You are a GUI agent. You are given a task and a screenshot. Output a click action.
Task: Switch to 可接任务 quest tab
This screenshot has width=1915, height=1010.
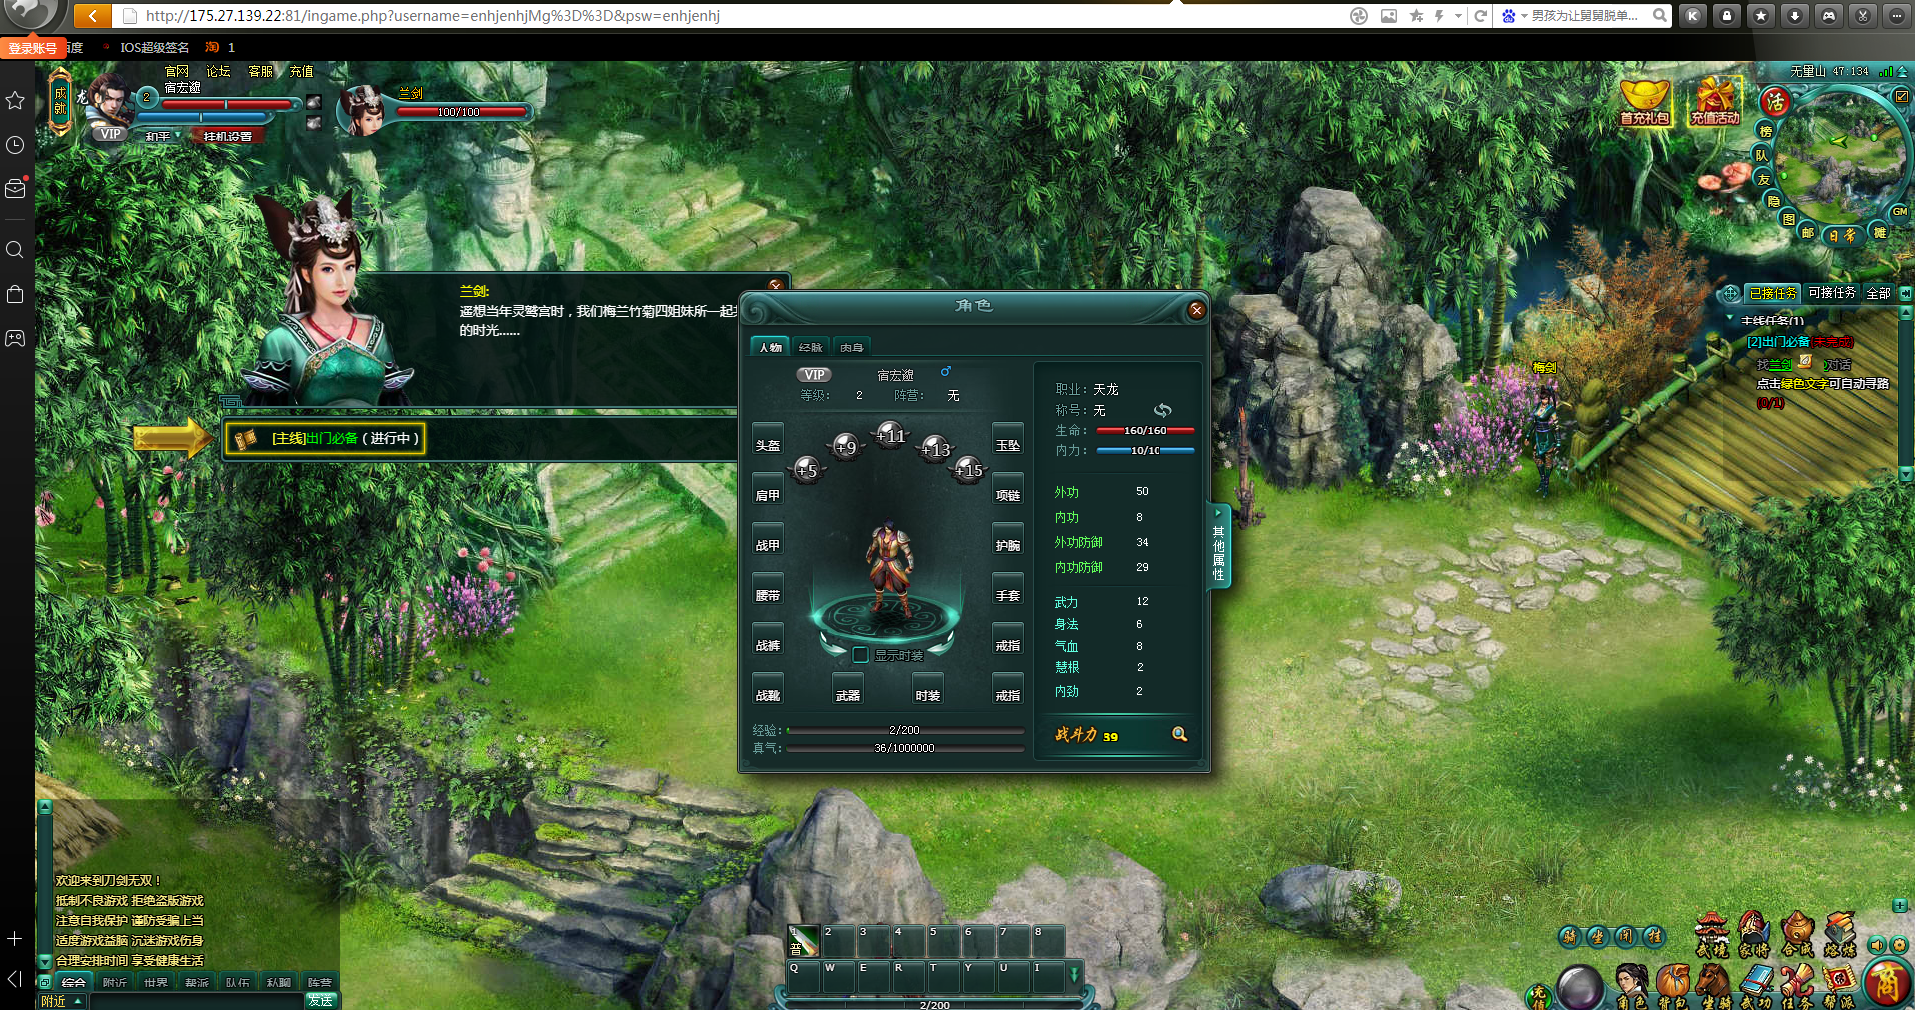click(1832, 293)
